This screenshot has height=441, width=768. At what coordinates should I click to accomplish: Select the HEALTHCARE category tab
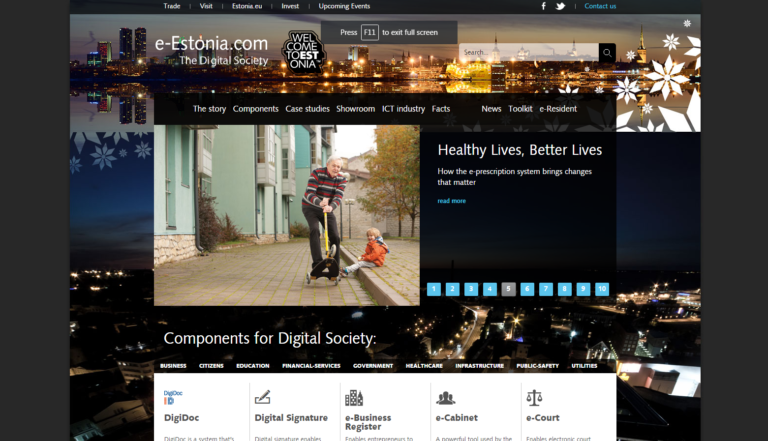pyautogui.click(x=424, y=366)
